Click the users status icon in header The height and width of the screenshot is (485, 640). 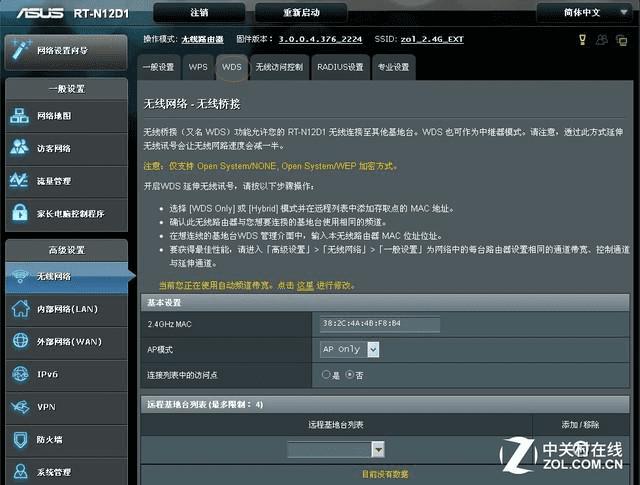pyautogui.click(x=602, y=40)
